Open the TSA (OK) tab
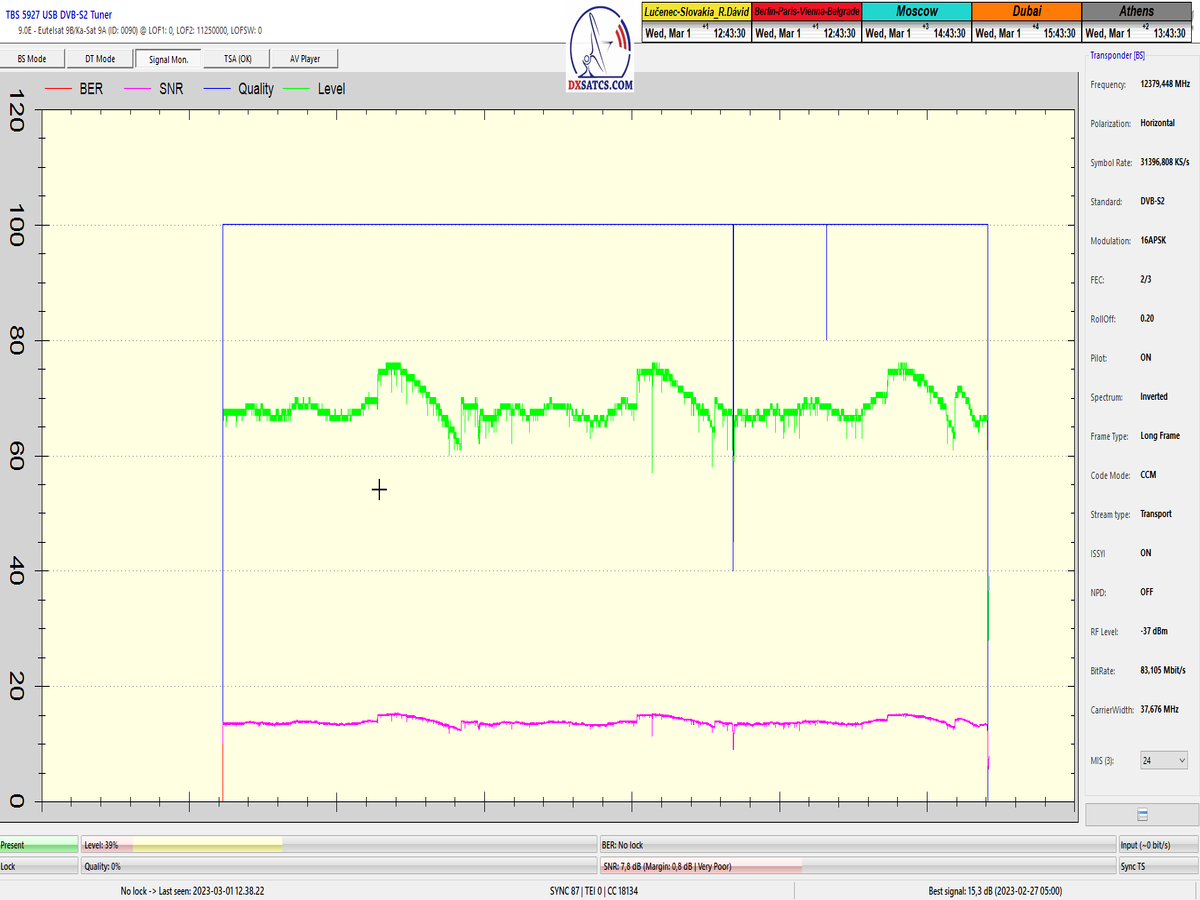The width and height of the screenshot is (1200, 900). click(x=237, y=59)
